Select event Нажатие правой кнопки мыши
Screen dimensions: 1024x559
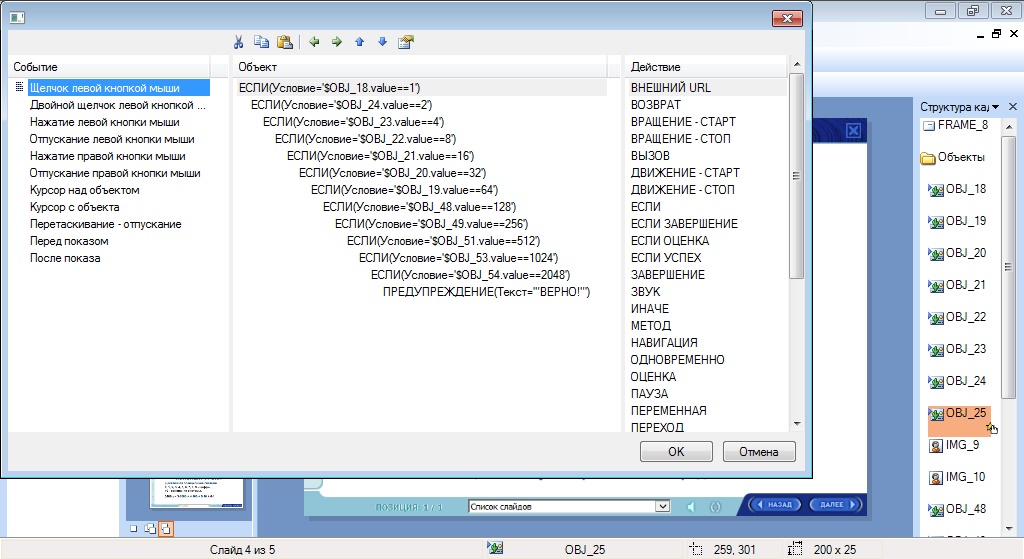coord(108,155)
